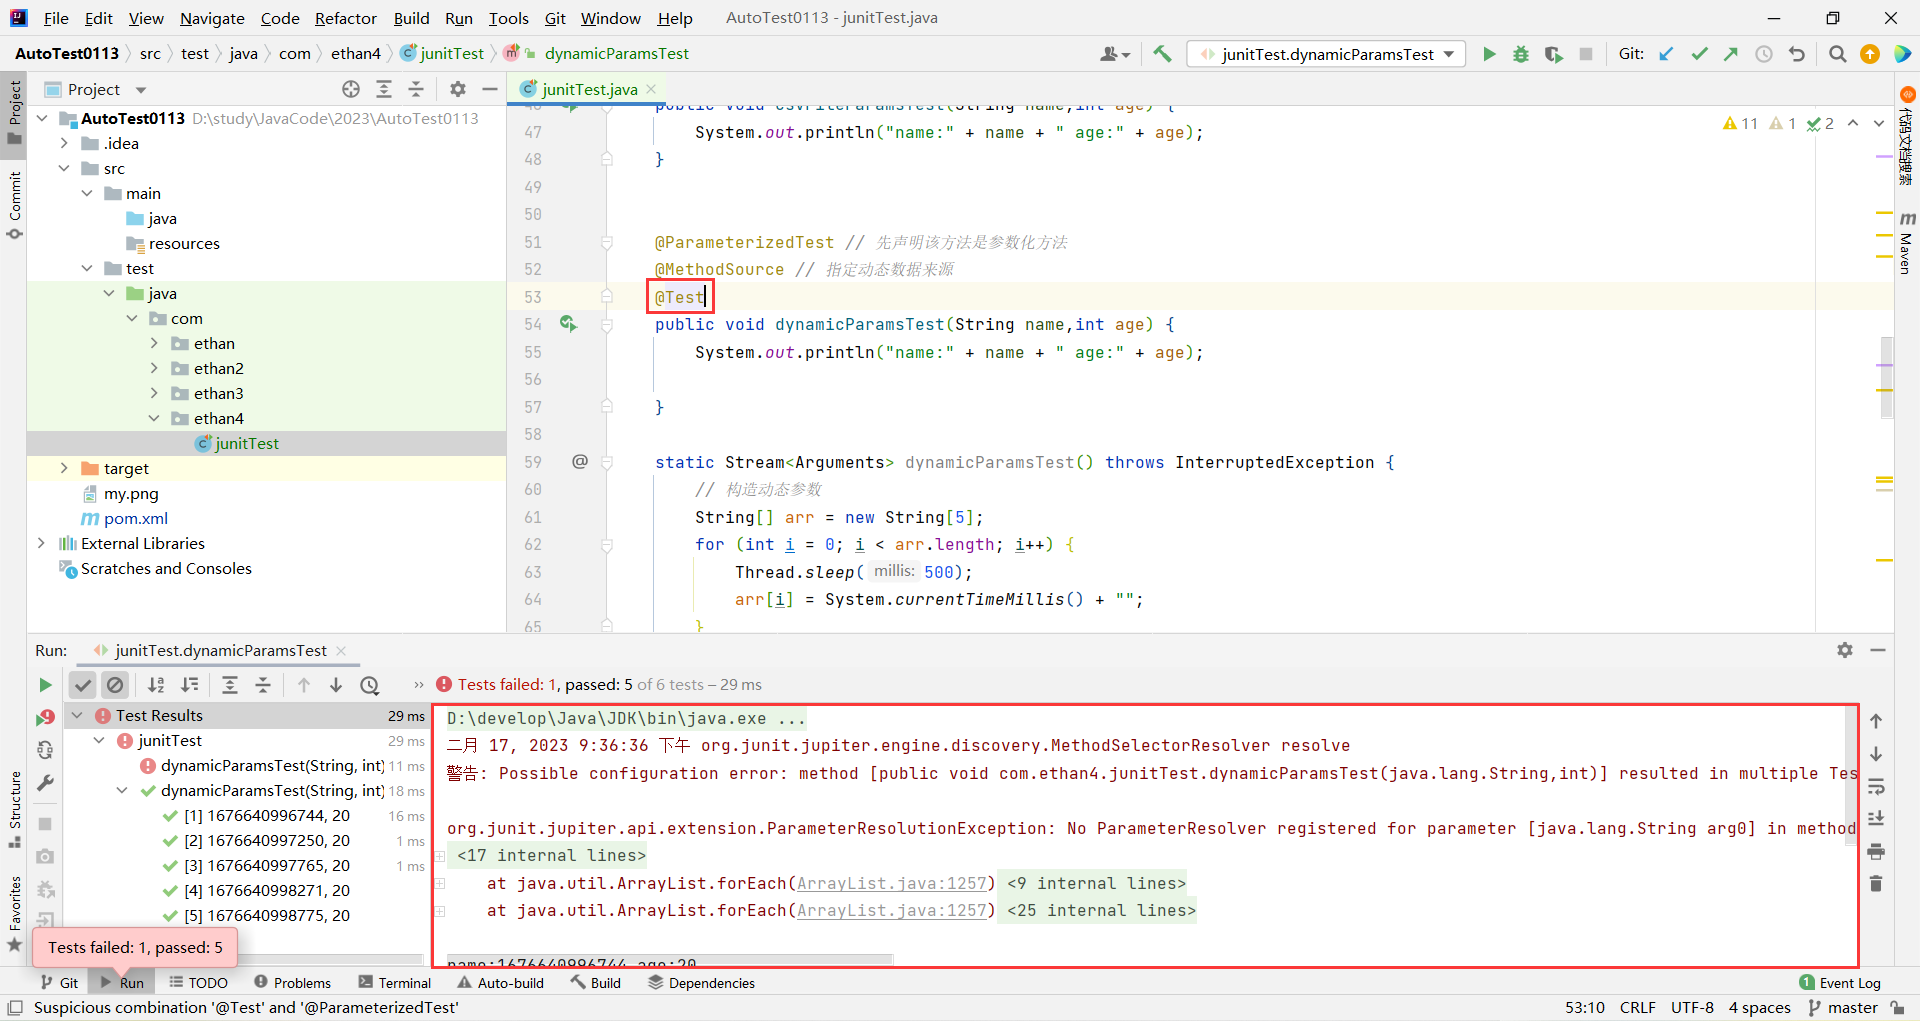The height and width of the screenshot is (1021, 1920).
Task: Toggle the Maven tool window side tab
Action: click(1907, 242)
